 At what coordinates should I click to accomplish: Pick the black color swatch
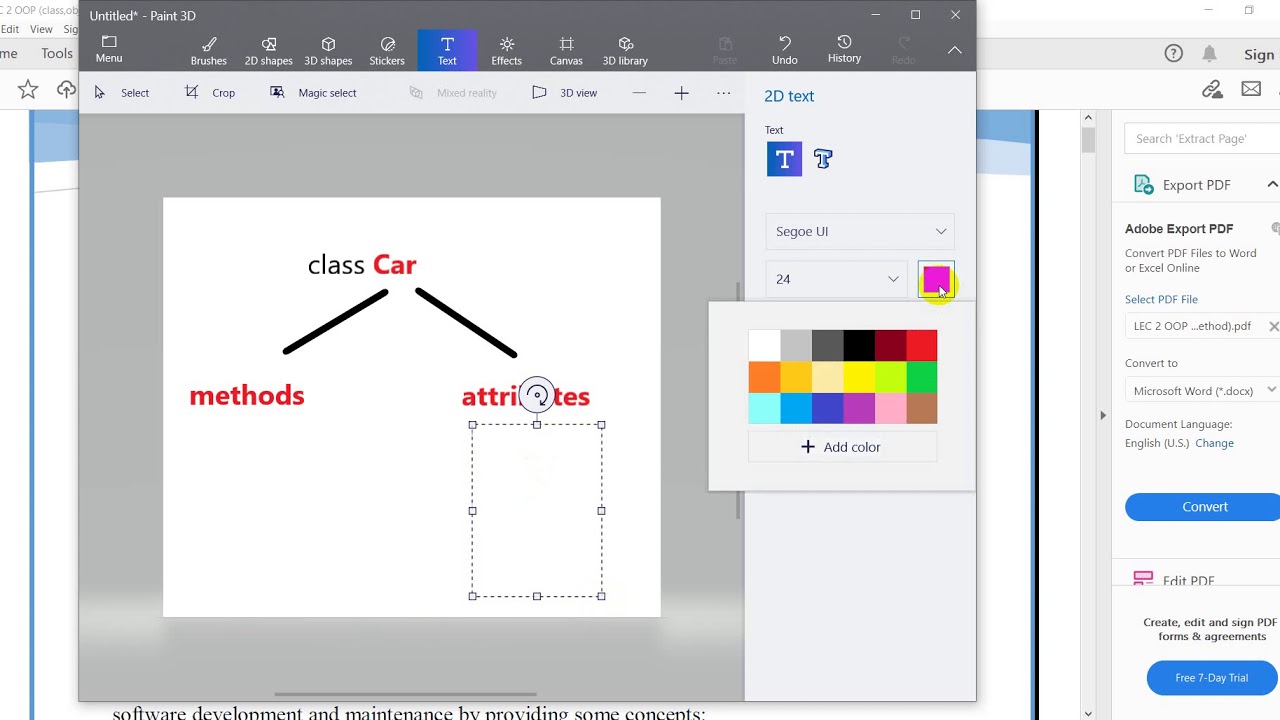tap(859, 346)
